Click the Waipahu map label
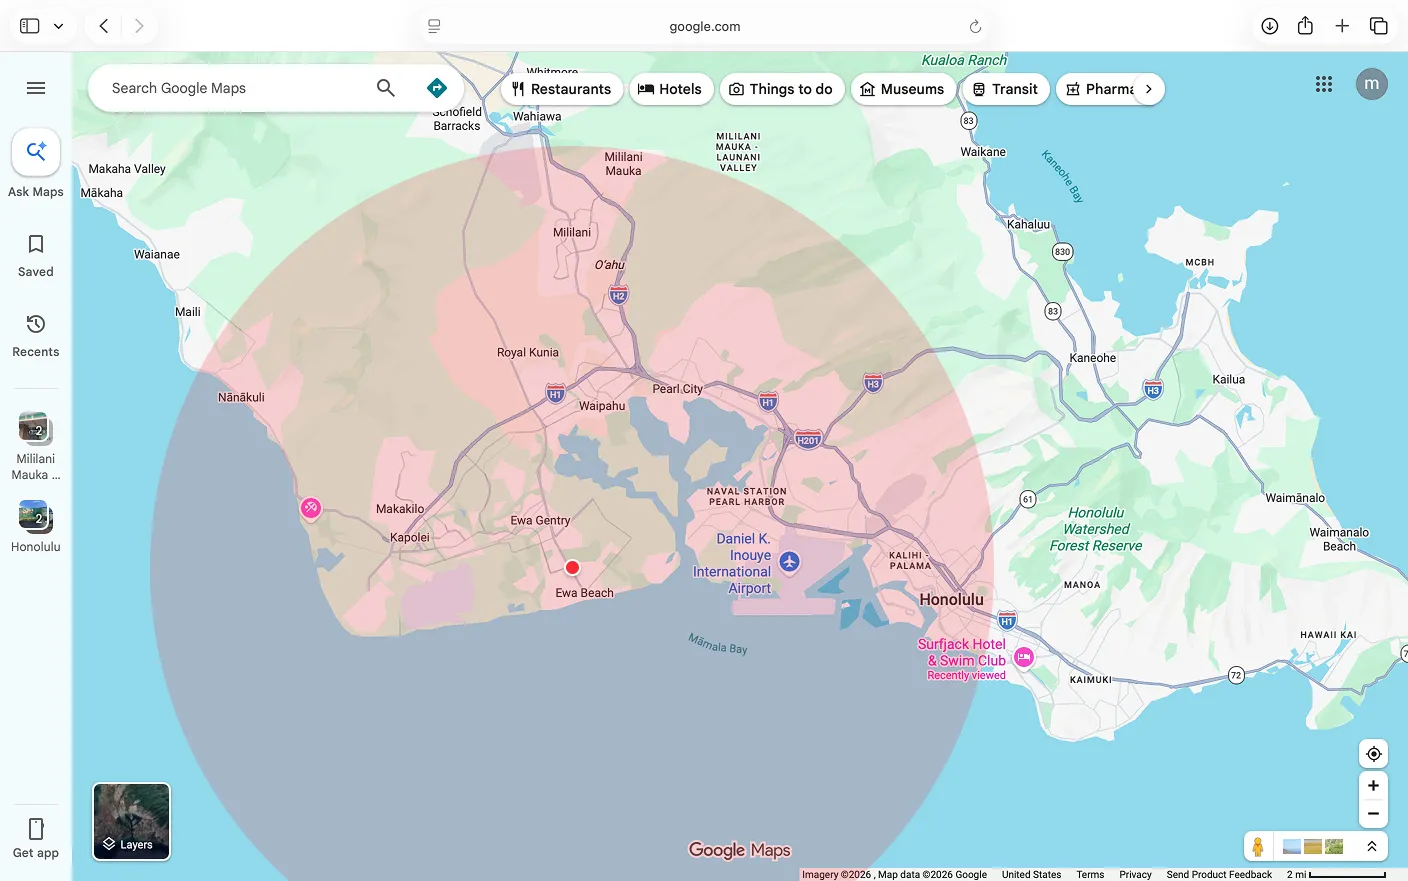Viewport: 1408px width, 881px height. click(x=602, y=406)
